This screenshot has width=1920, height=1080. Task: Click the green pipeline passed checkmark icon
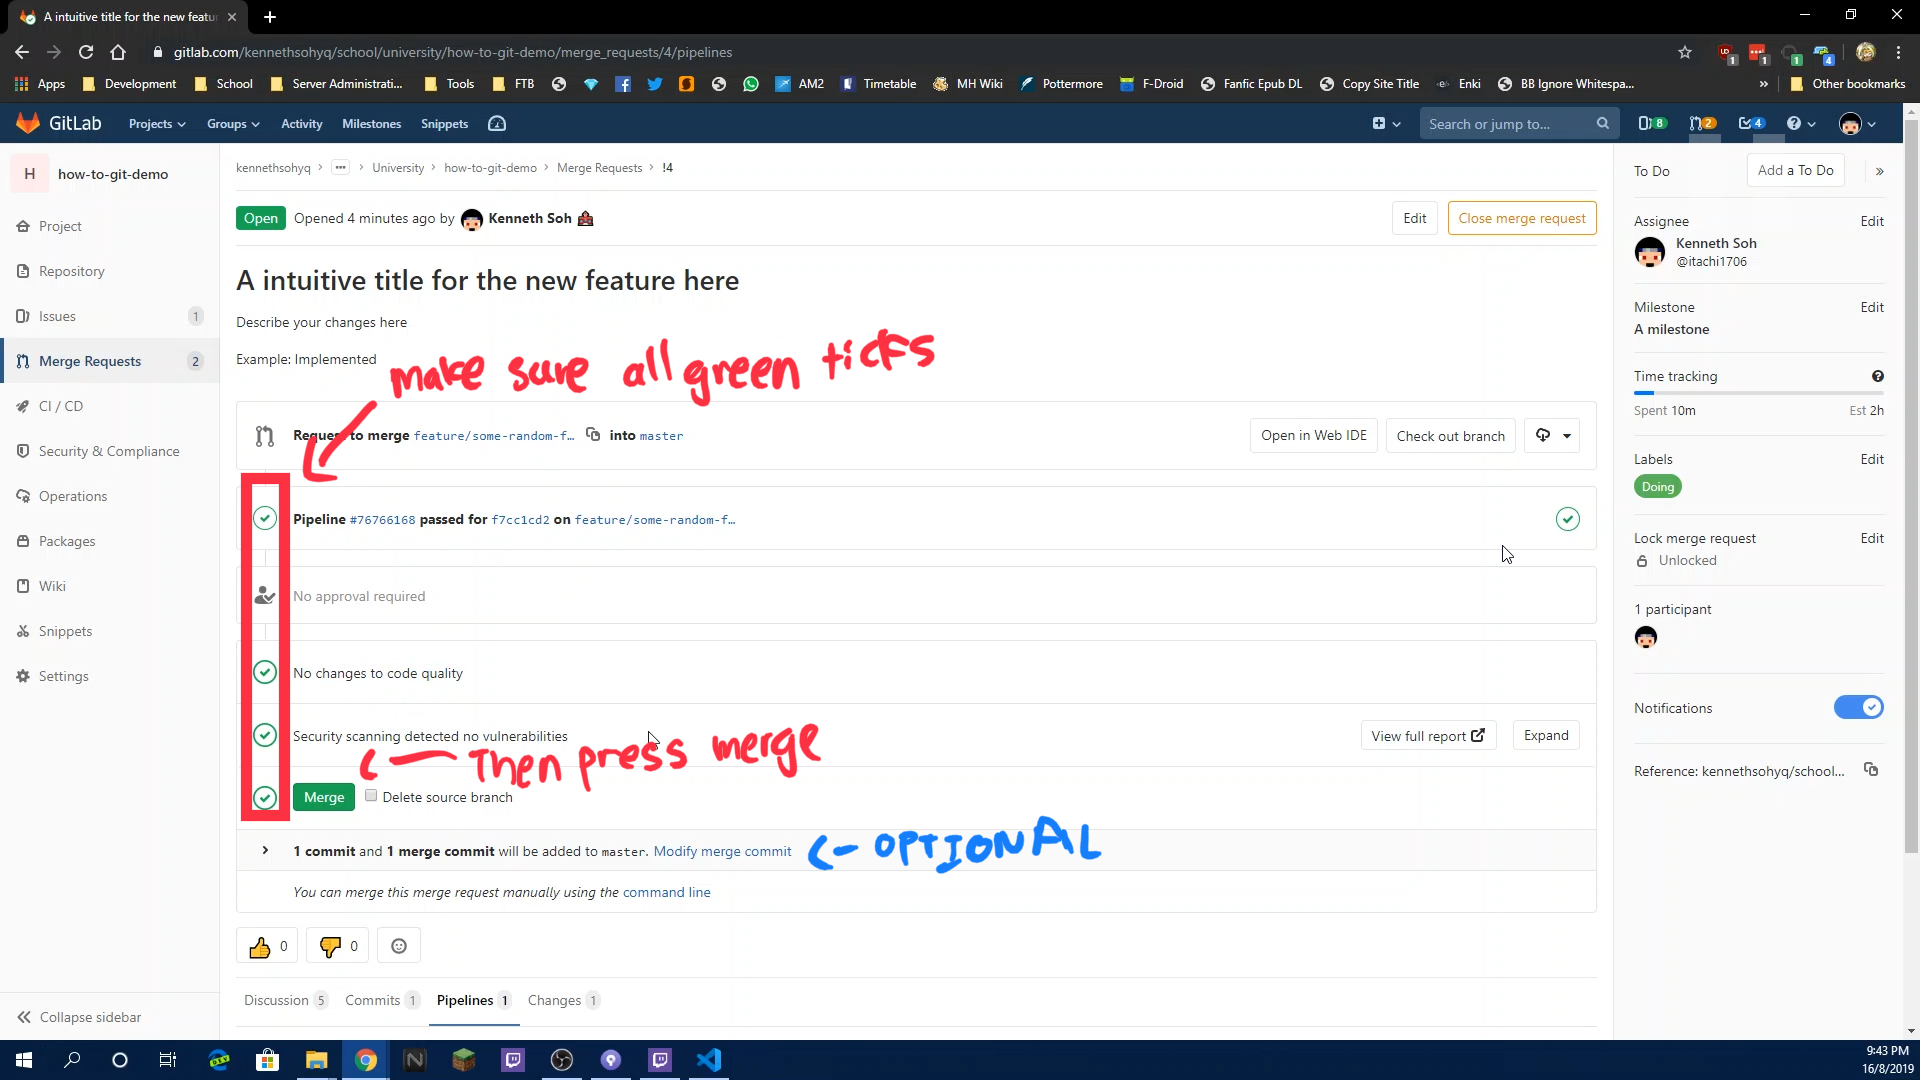1568,518
